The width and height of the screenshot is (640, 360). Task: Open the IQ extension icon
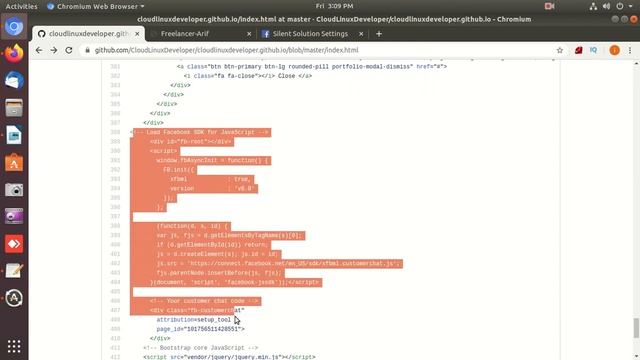[x=593, y=50]
